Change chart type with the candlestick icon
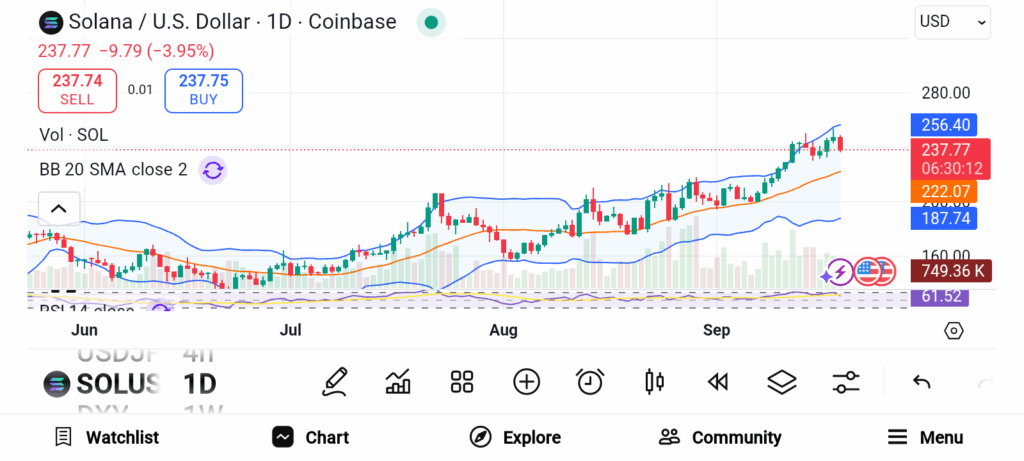Image resolution: width=1024 pixels, height=461 pixels. click(x=655, y=381)
